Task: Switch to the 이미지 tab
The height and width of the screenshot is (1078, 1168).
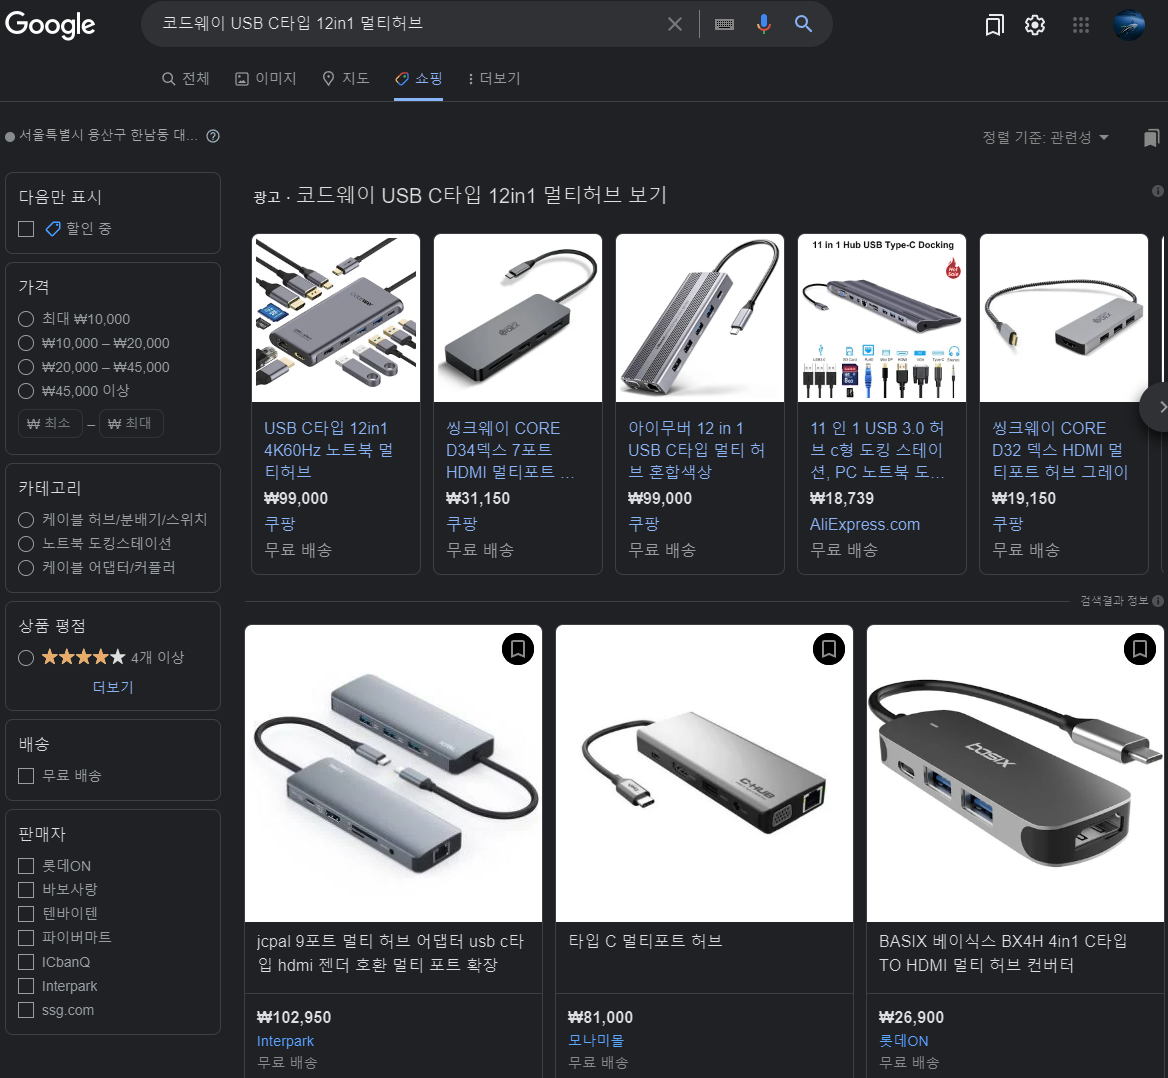Action: 265,78
